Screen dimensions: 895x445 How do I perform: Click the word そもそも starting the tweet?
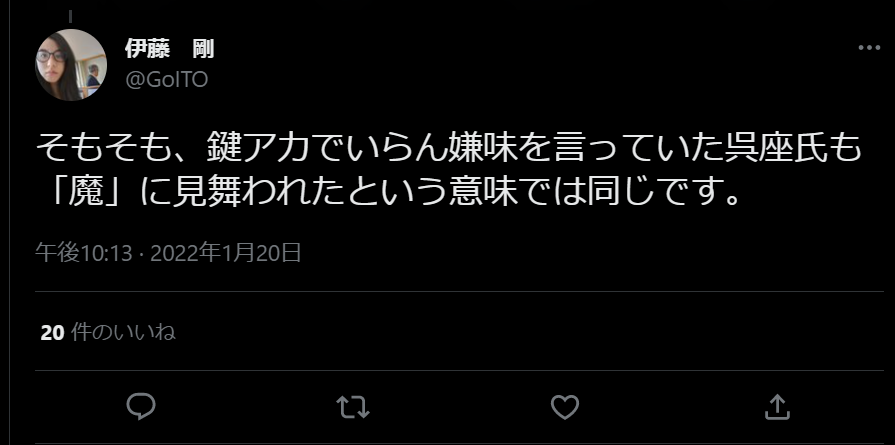105,149
